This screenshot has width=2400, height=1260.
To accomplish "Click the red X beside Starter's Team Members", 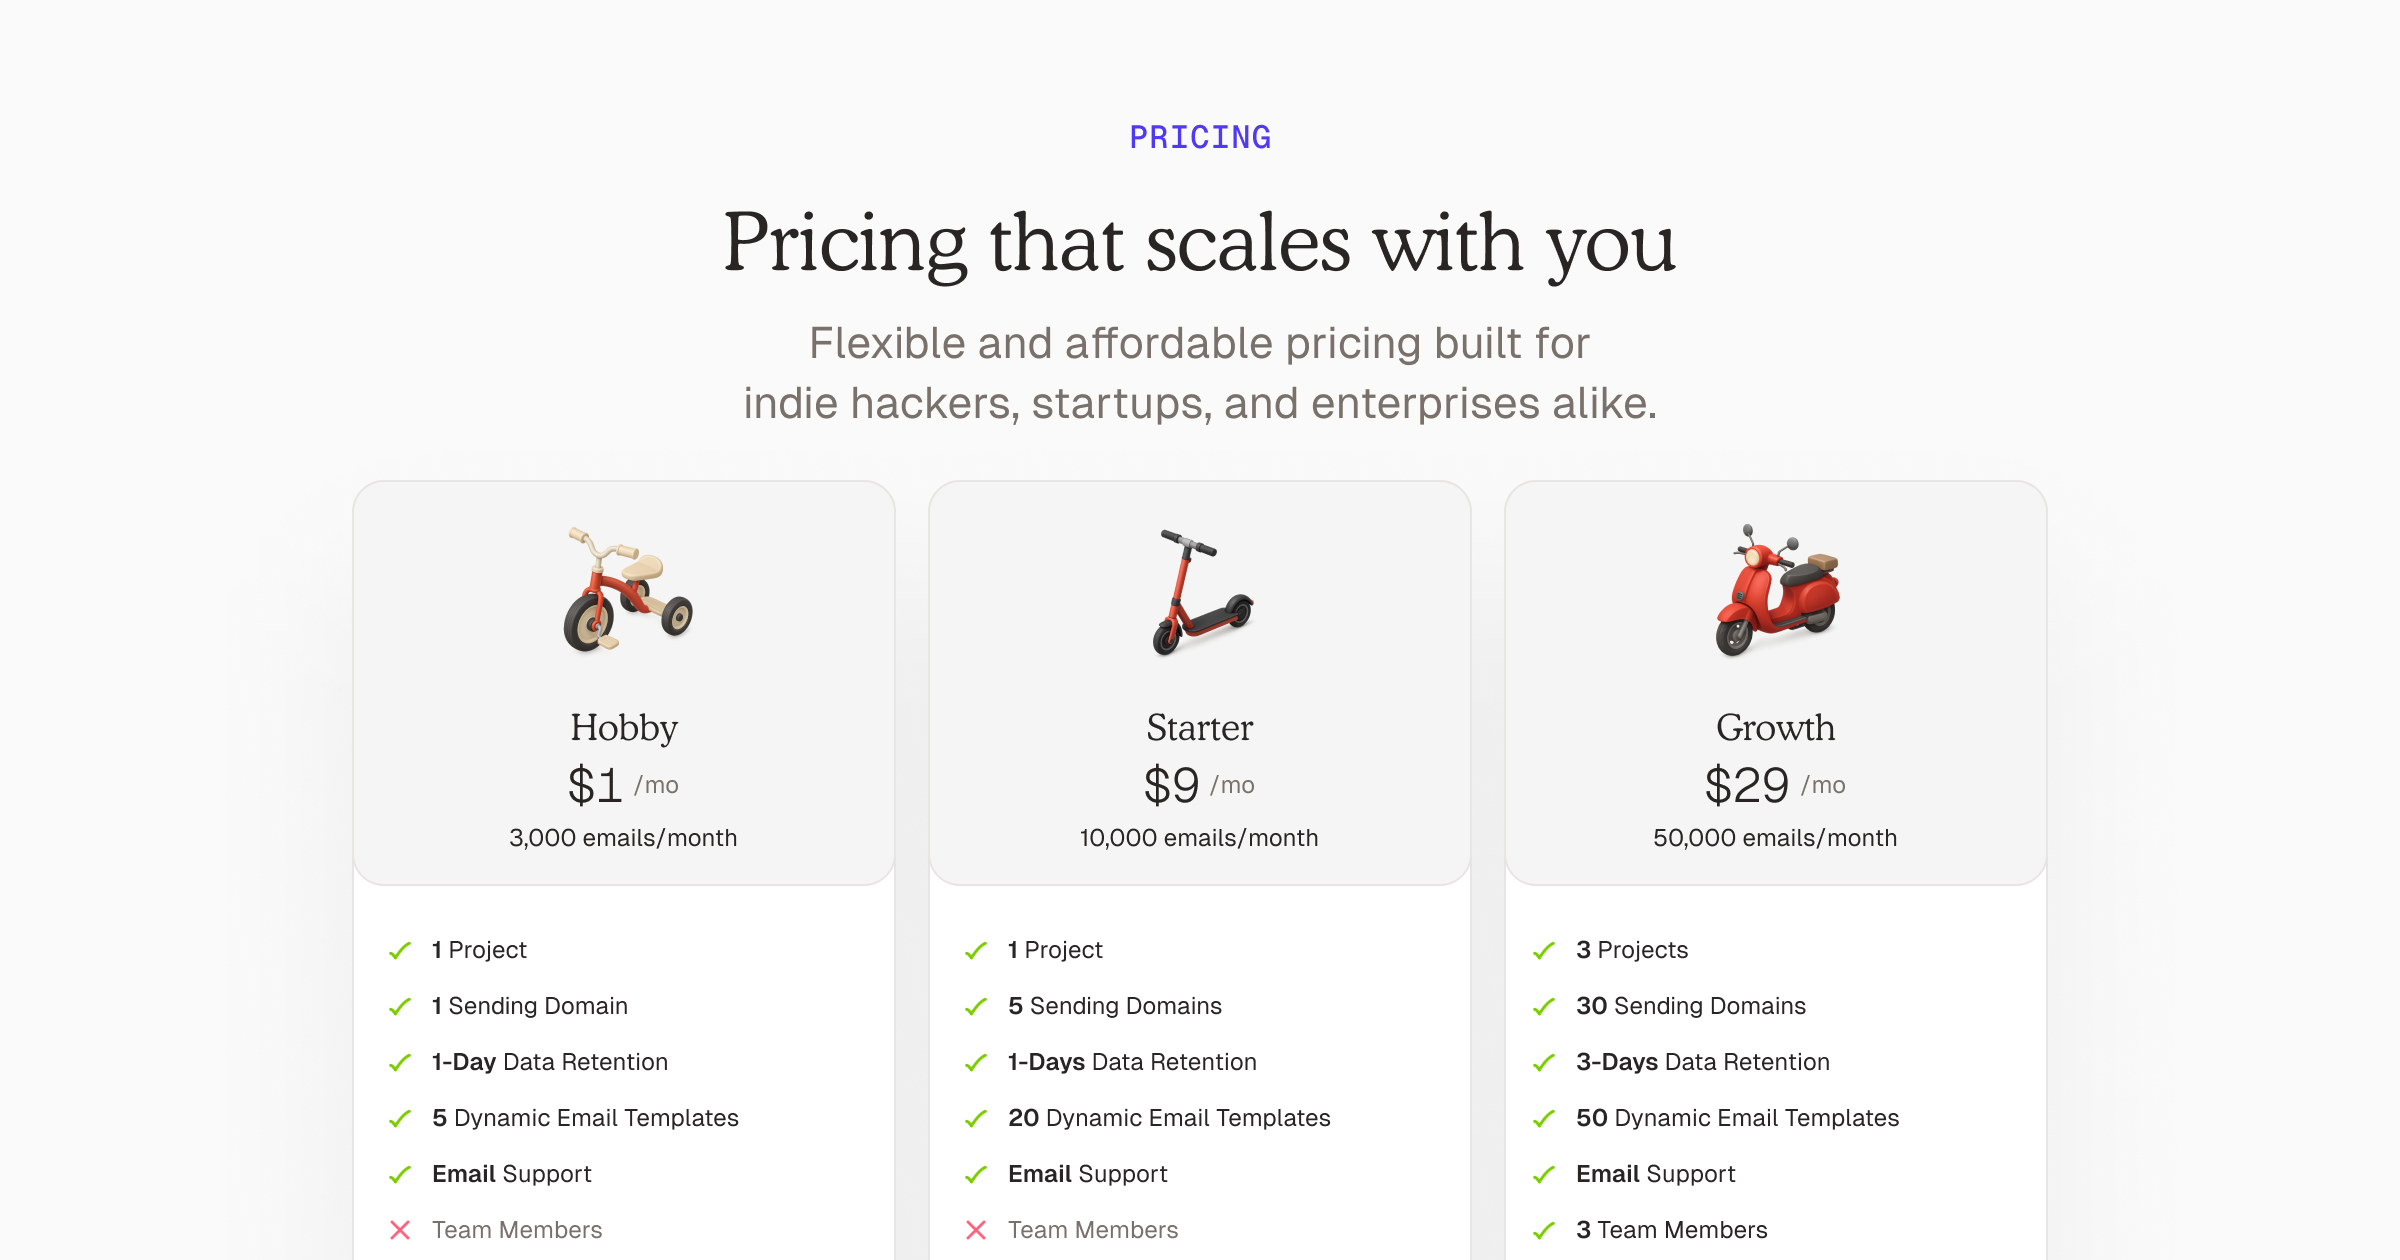I will pyautogui.click(x=976, y=1230).
